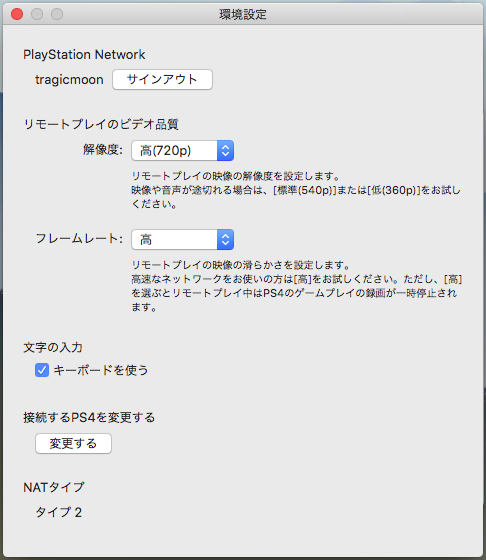Click the 変更する button to change PS4
The image size is (486, 560).
point(73,444)
